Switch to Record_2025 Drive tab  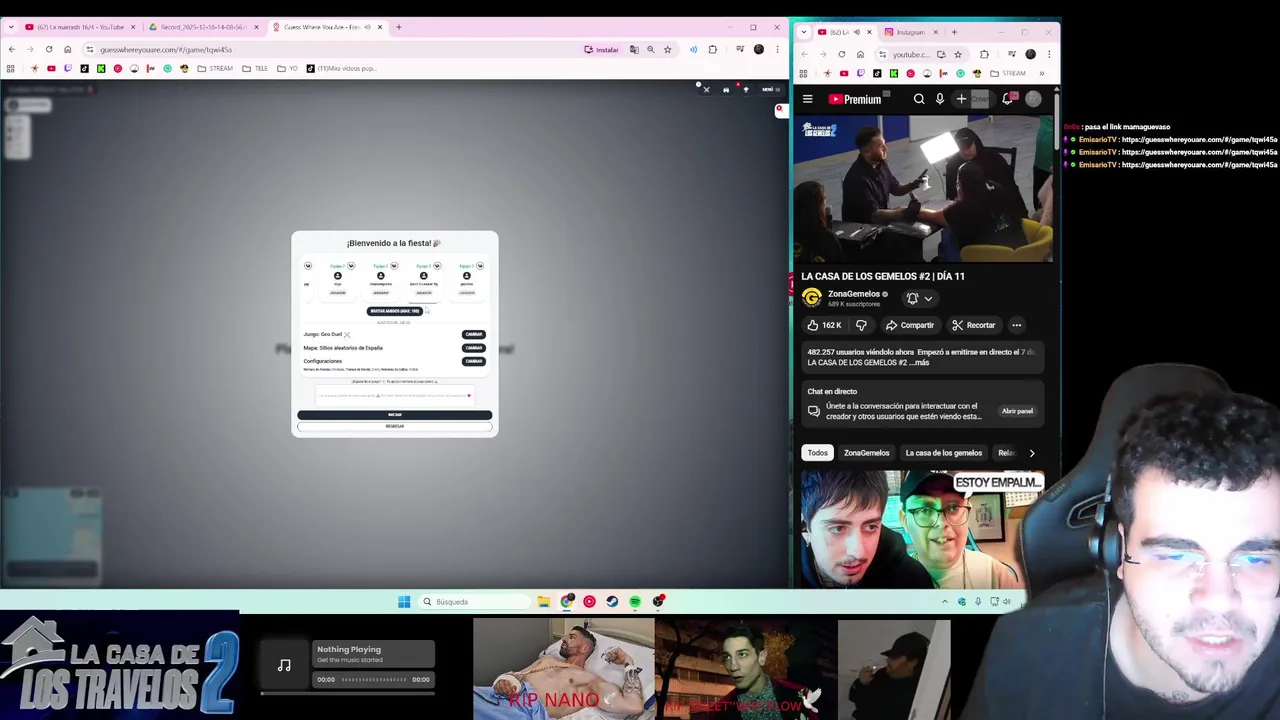coord(204,27)
